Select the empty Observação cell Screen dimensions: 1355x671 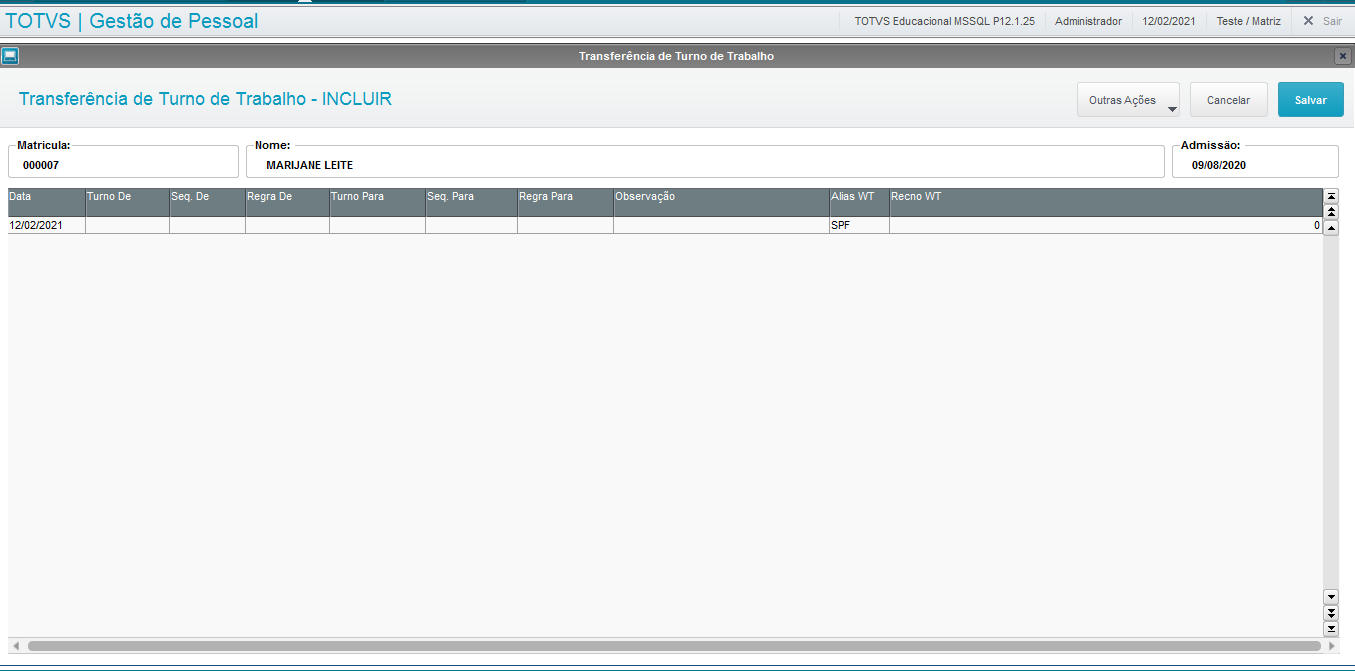point(721,226)
